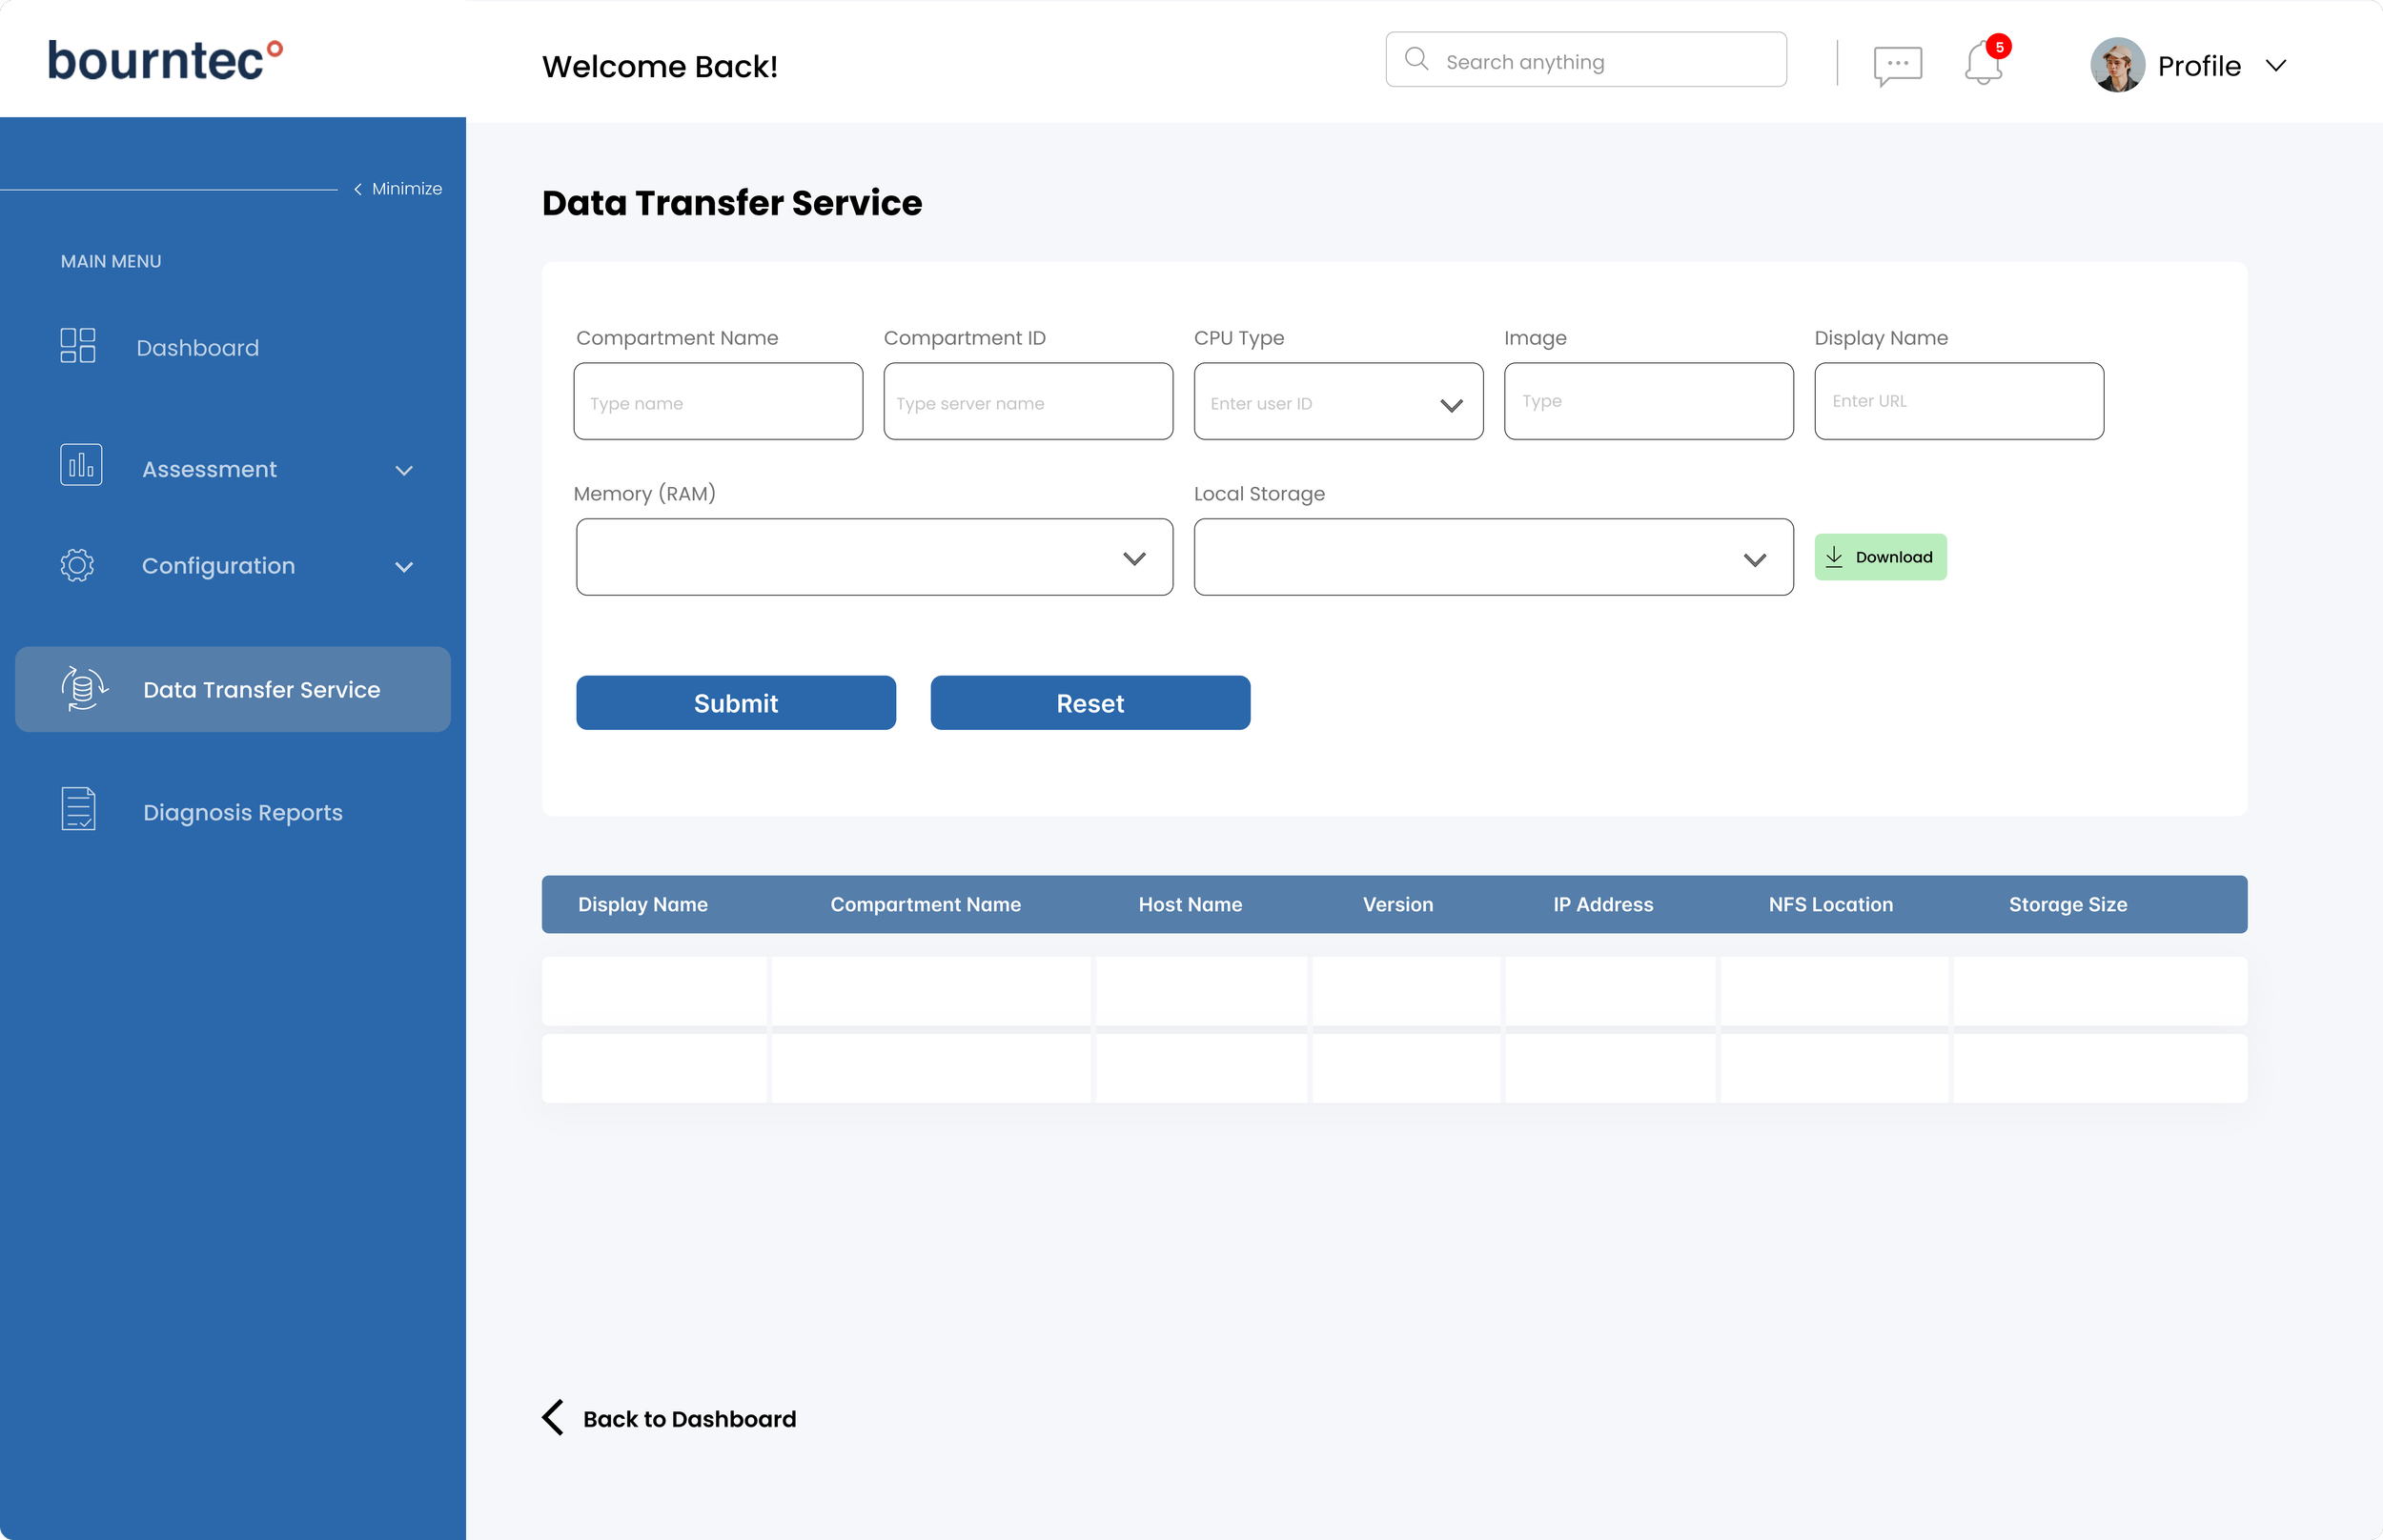This screenshot has width=2383, height=1540.
Task: Open the Memory (RAM) dropdown
Action: 1133,558
